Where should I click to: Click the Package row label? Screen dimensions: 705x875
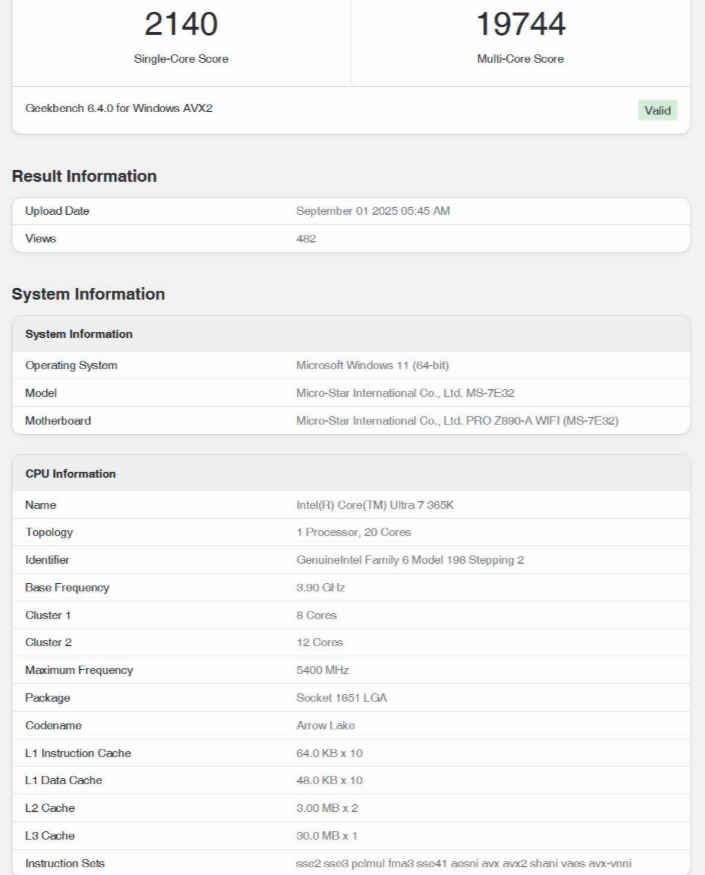tap(47, 698)
